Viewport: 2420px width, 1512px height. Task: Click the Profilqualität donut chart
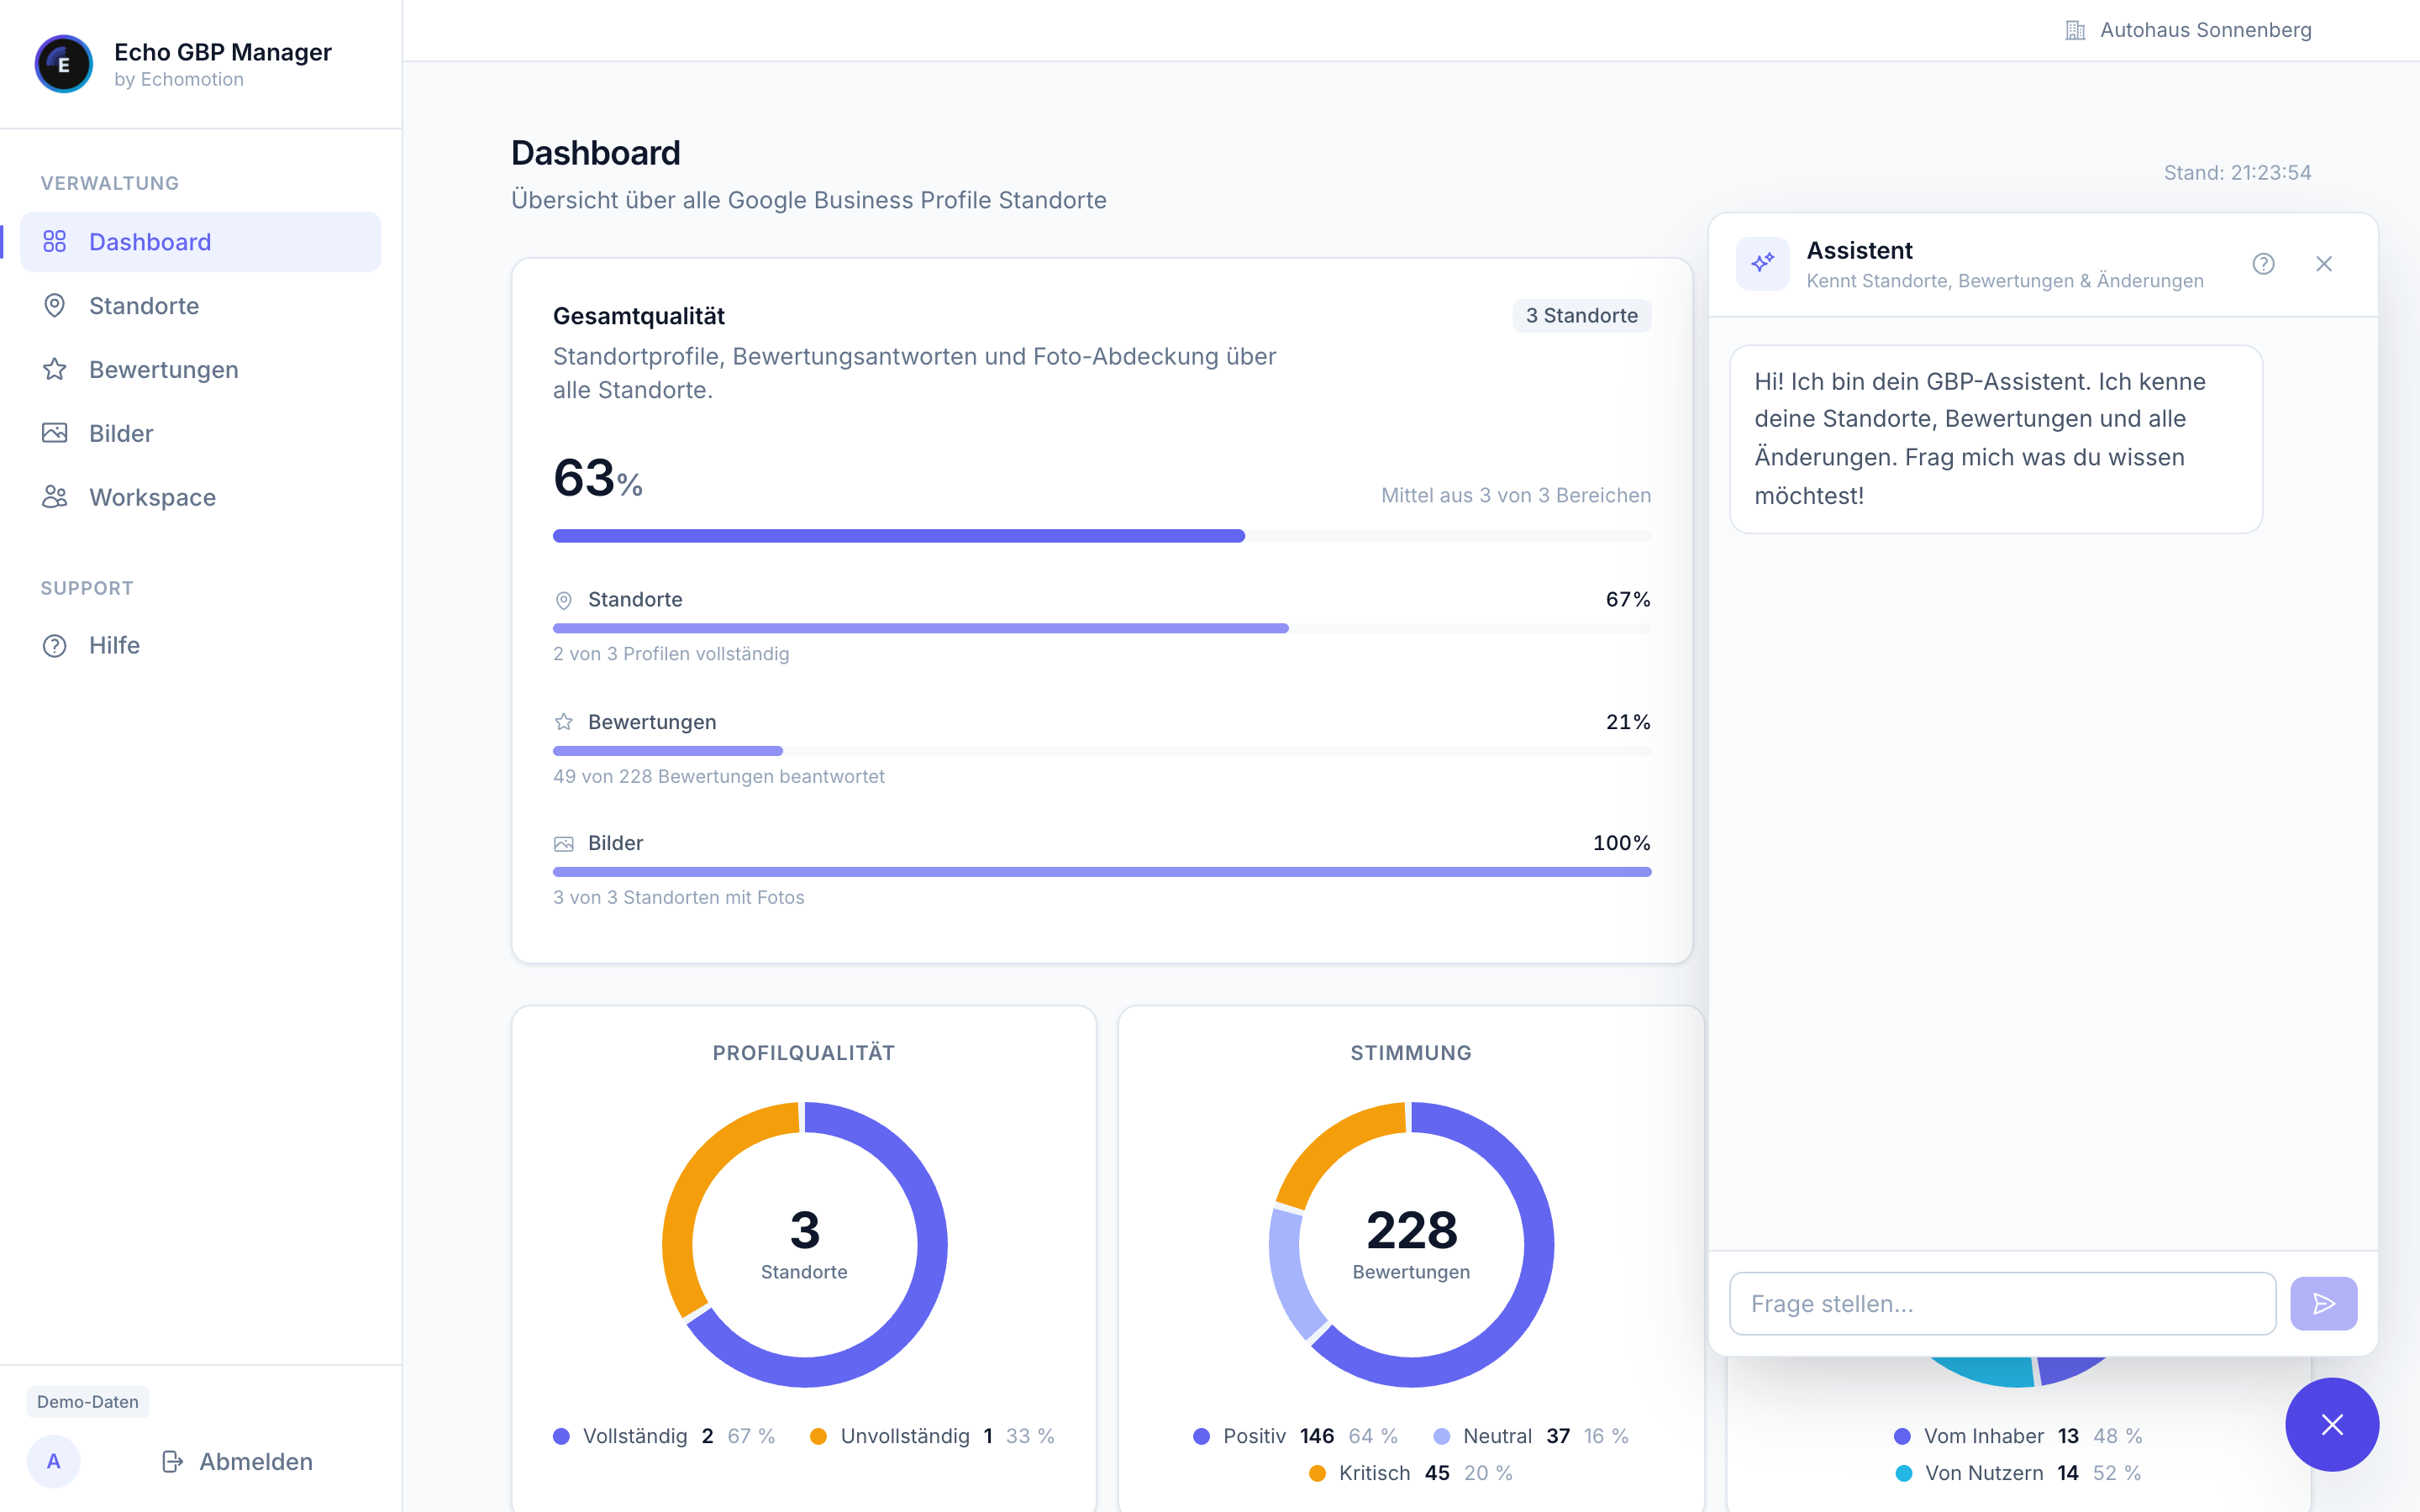coord(805,1244)
